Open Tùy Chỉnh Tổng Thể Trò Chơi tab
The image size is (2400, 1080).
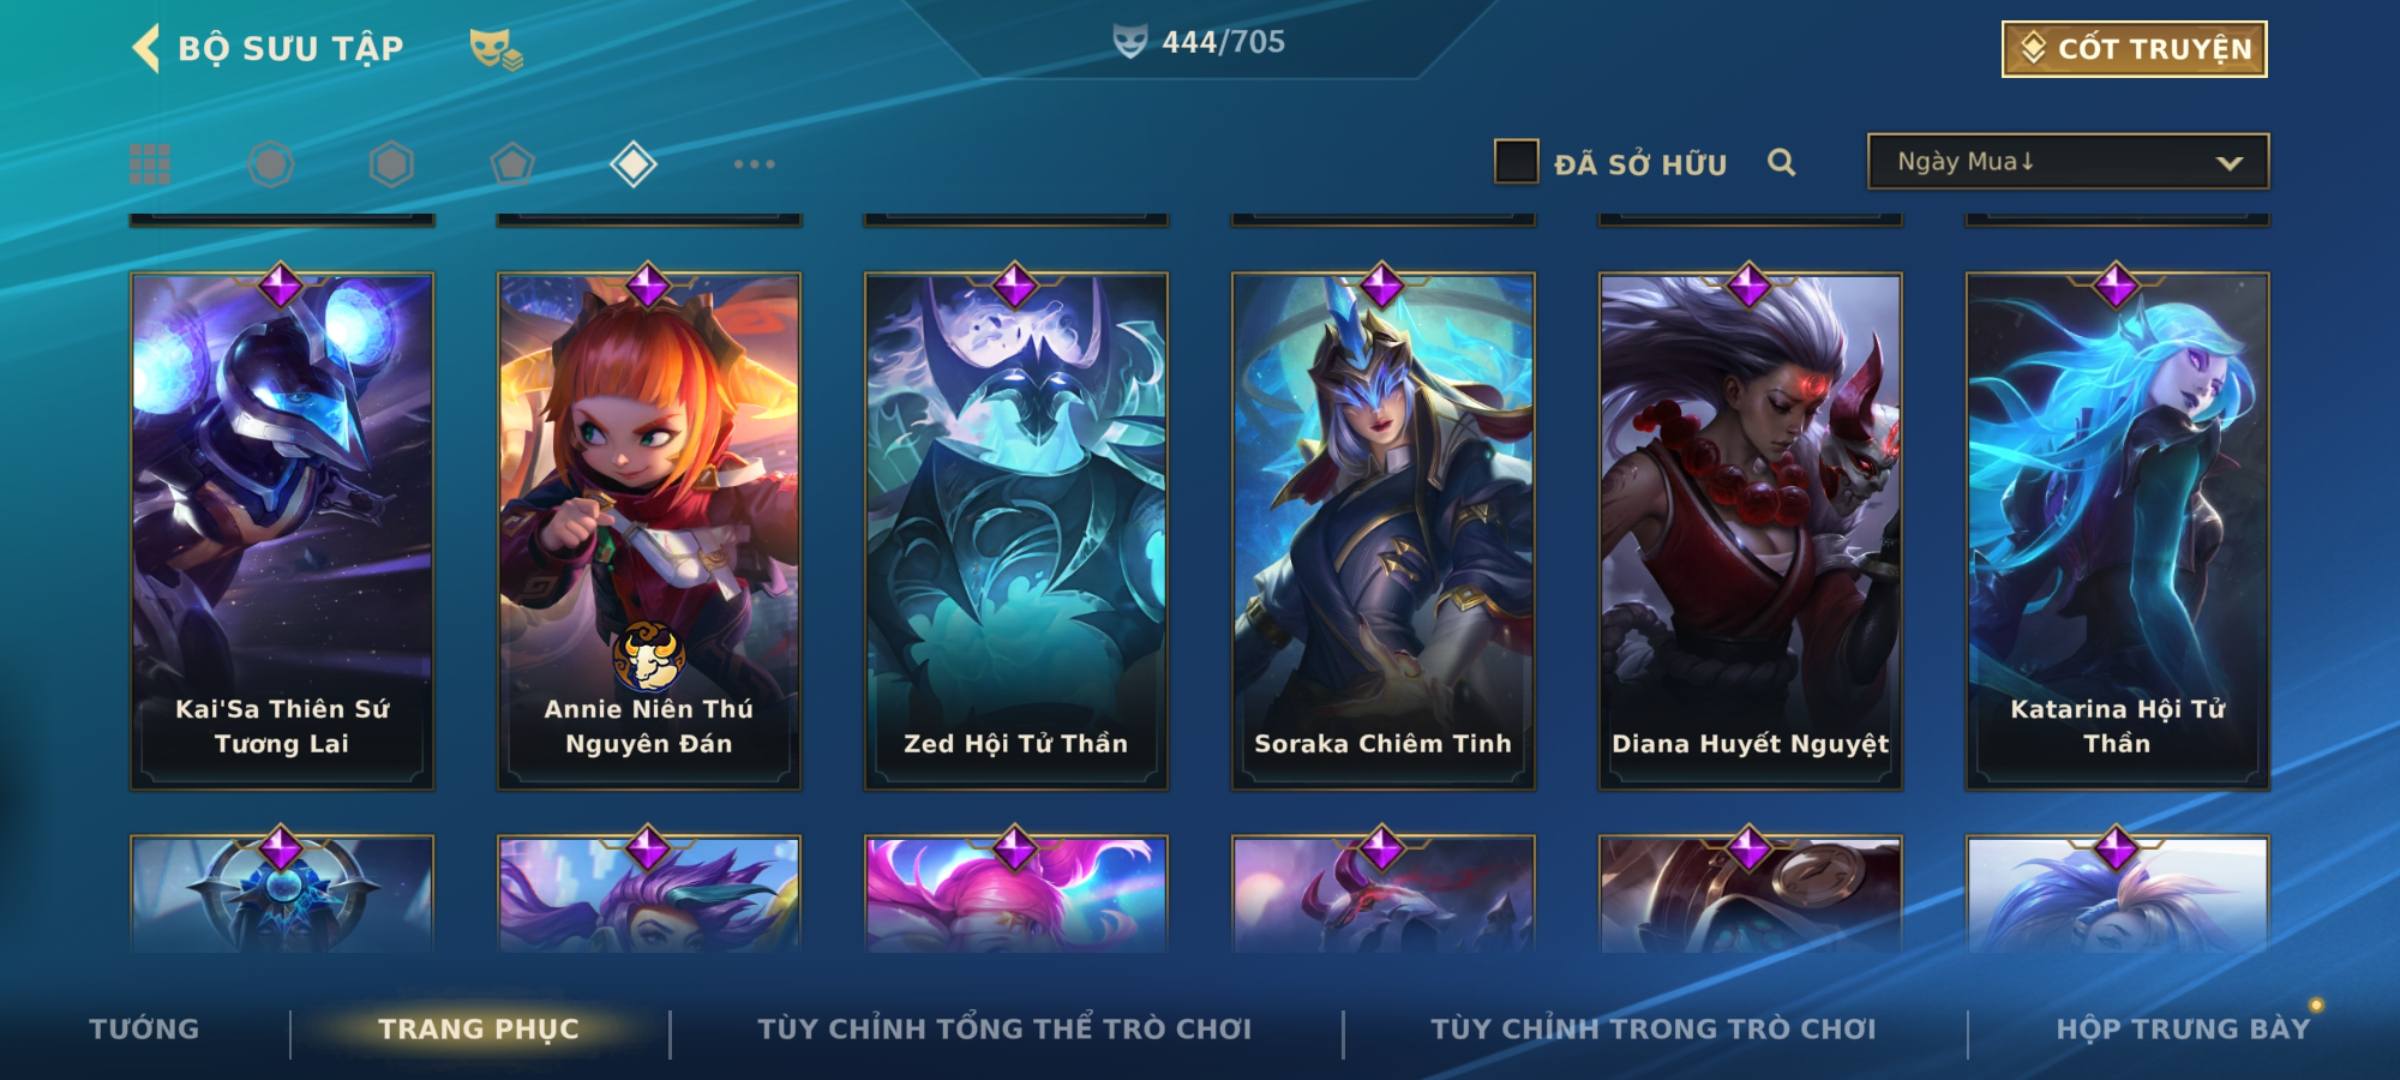(x=1004, y=1029)
